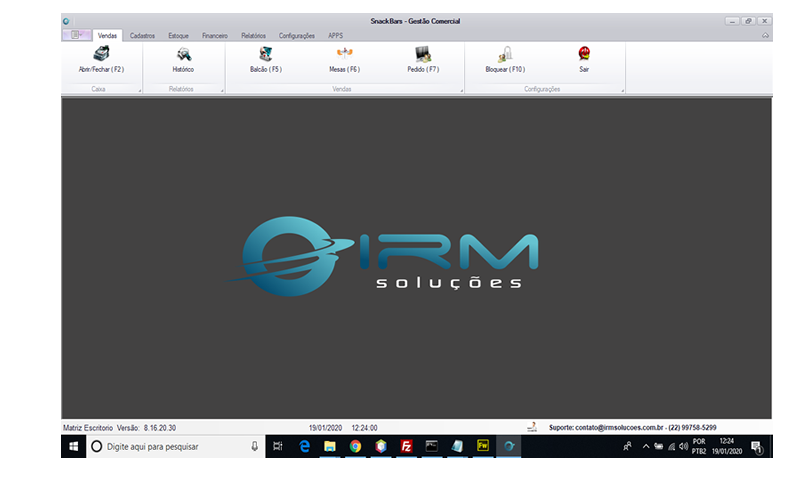800x500 pixels.
Task: Open the hexagon app icon on taskbar
Action: (x=381, y=446)
